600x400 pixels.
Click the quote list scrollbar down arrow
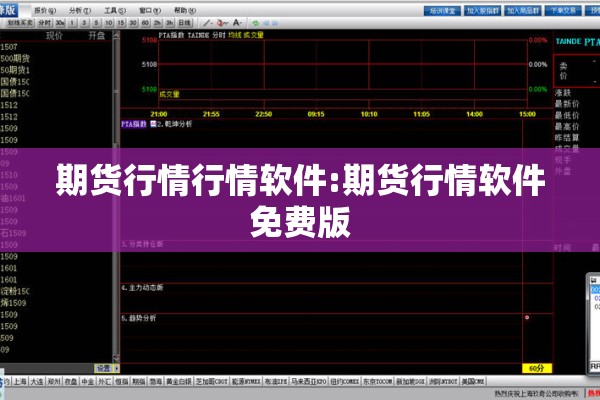(x=116, y=358)
